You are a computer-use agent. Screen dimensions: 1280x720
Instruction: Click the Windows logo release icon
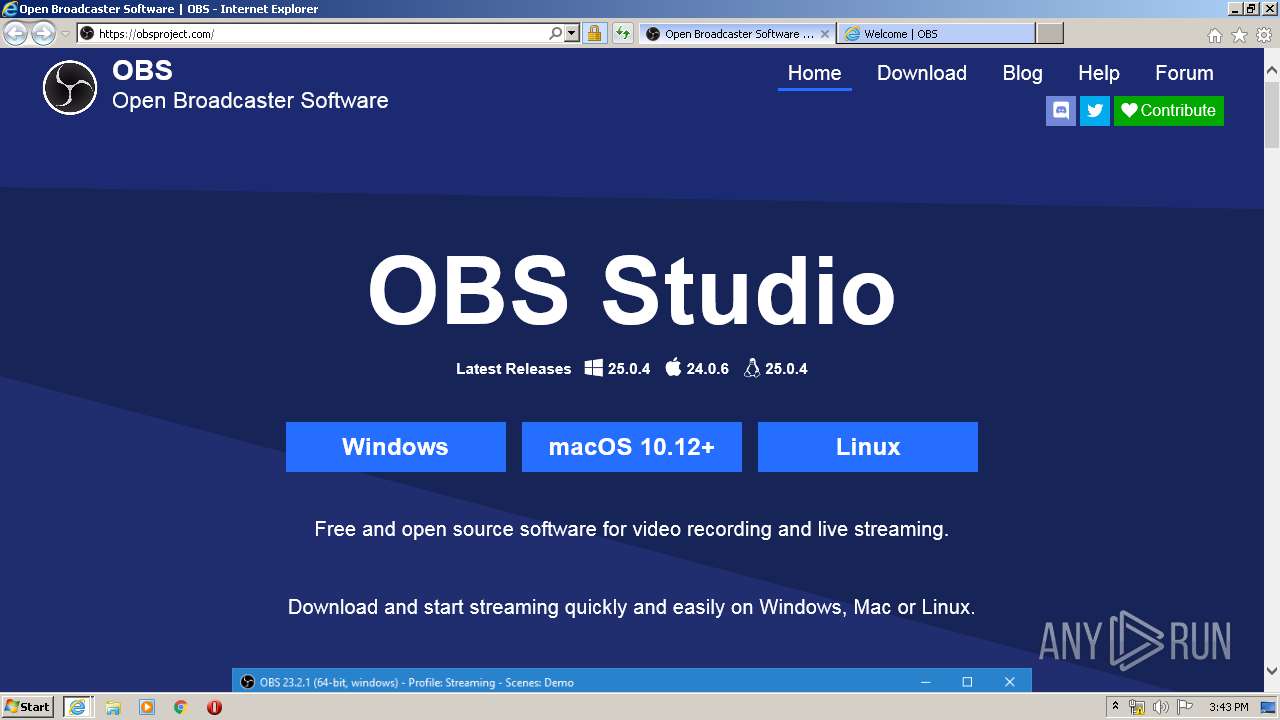click(x=593, y=368)
